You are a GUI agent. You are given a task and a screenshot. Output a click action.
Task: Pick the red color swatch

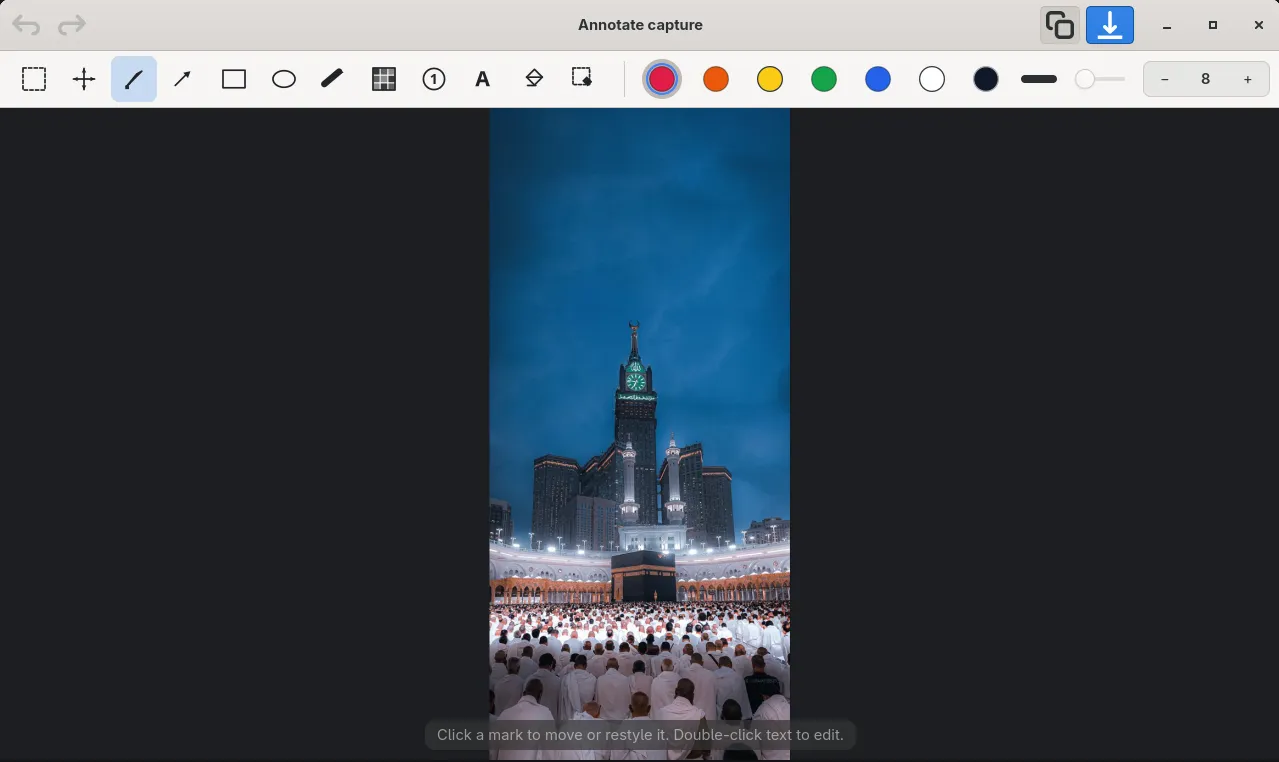click(662, 79)
